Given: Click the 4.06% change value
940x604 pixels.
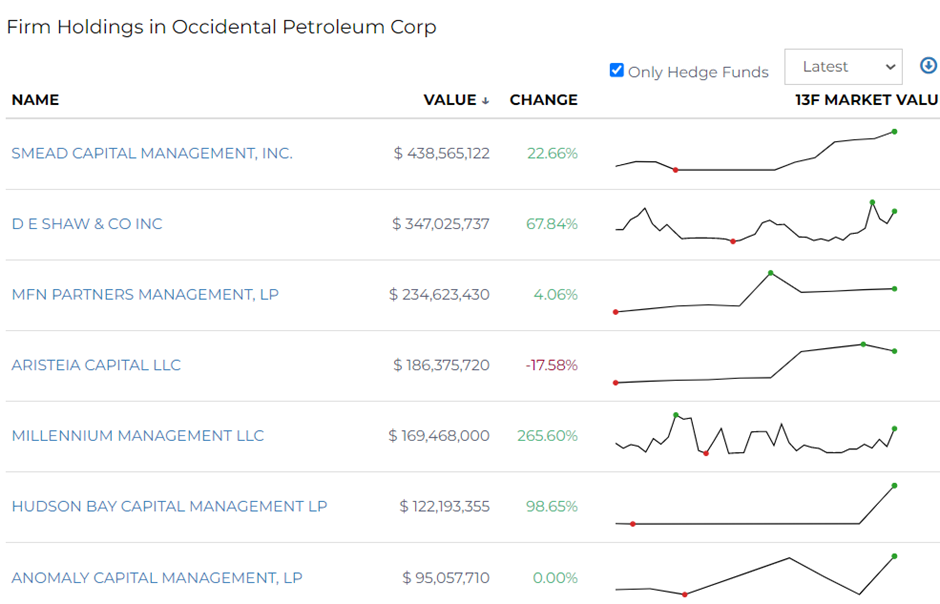Looking at the screenshot, I should click(x=555, y=295).
